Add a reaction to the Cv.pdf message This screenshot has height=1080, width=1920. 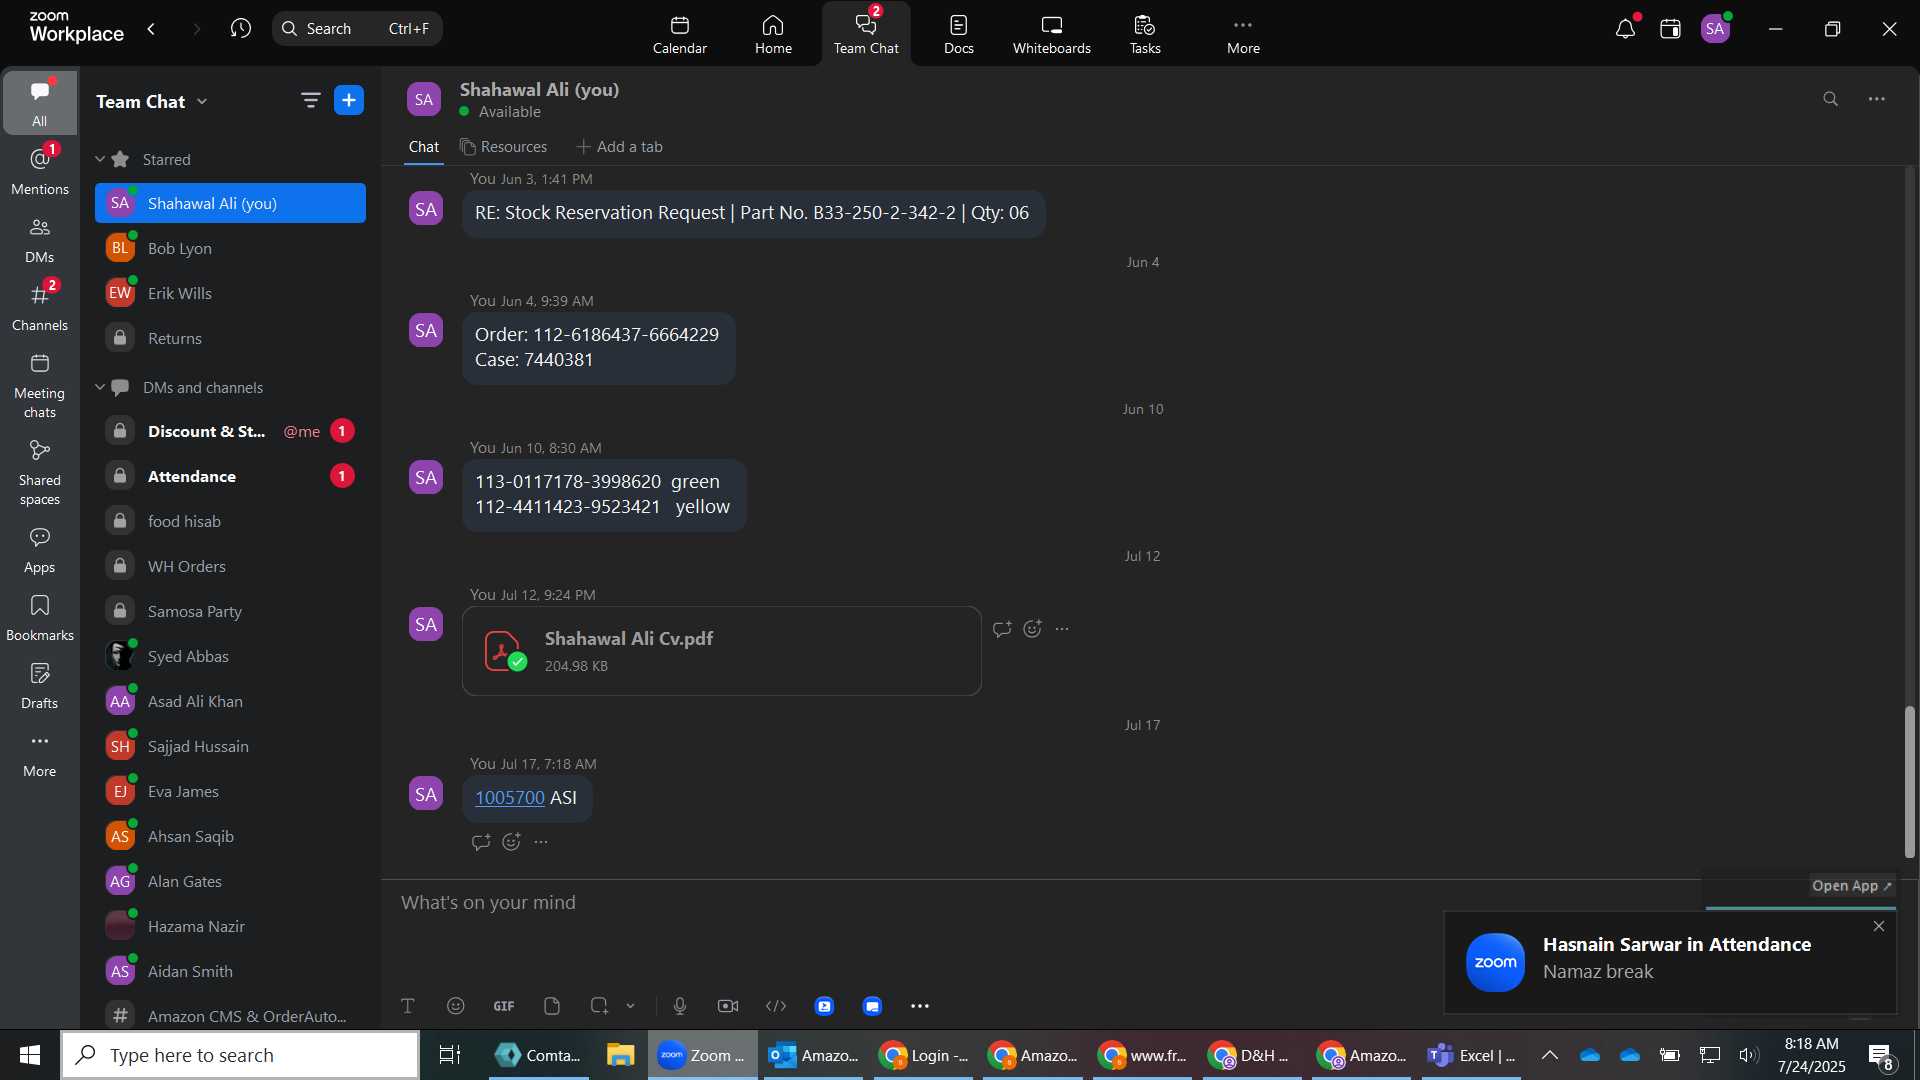[1033, 629]
